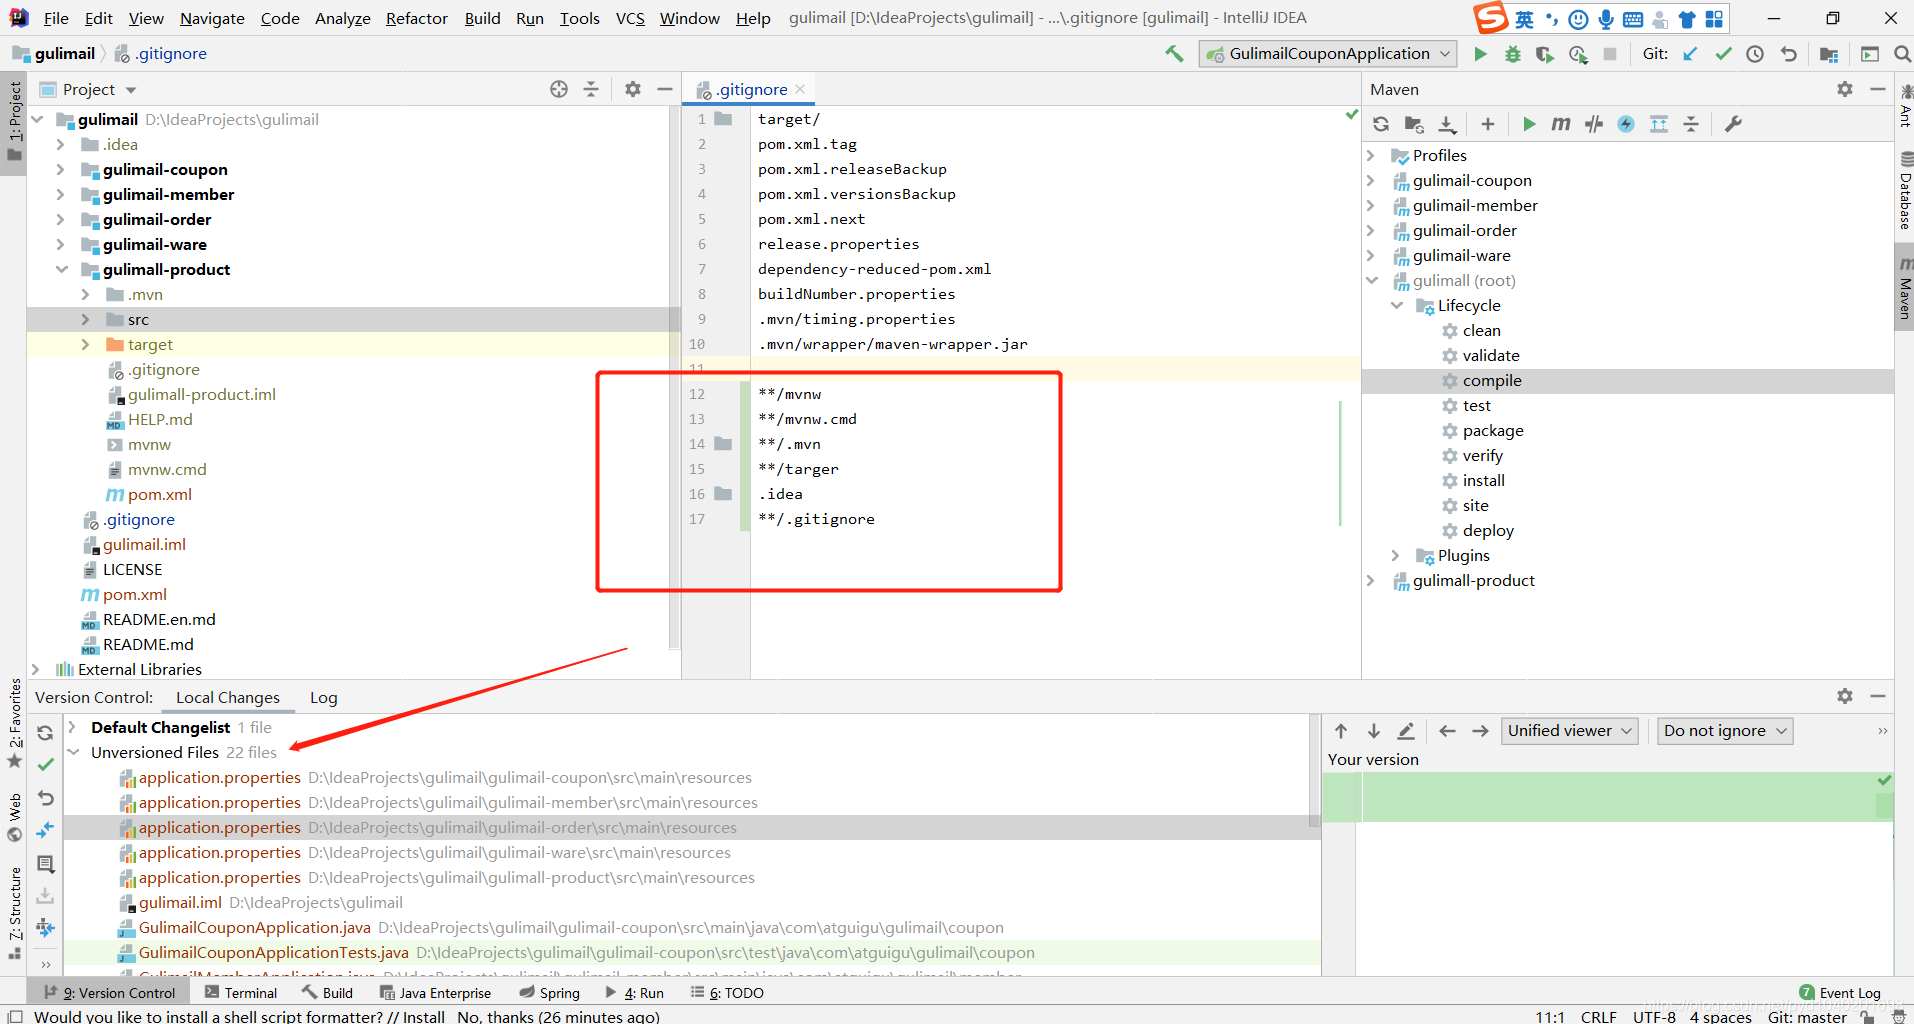The height and width of the screenshot is (1024, 1914).
Task: Change UTF-8 file encoding in status bar
Action: 1654,1017
